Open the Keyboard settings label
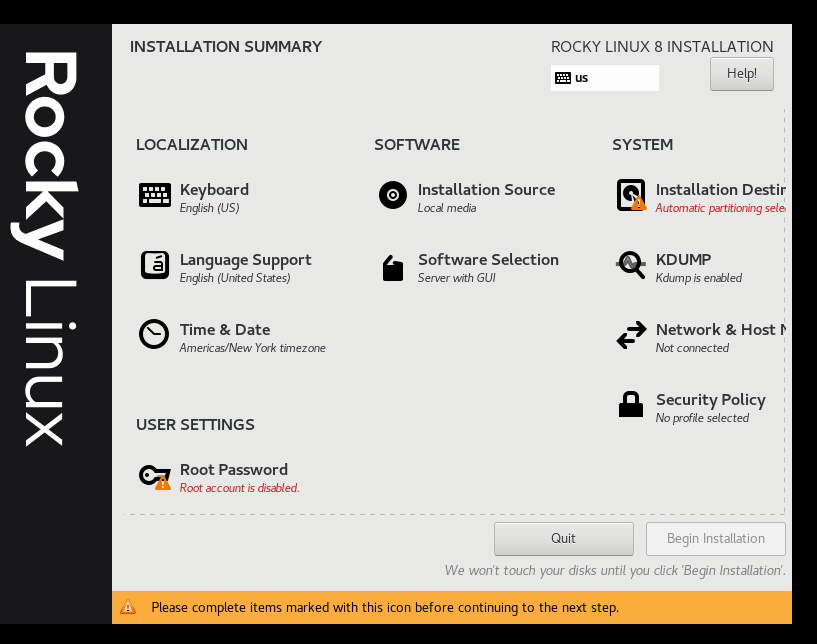The image size is (817, 644). [214, 190]
